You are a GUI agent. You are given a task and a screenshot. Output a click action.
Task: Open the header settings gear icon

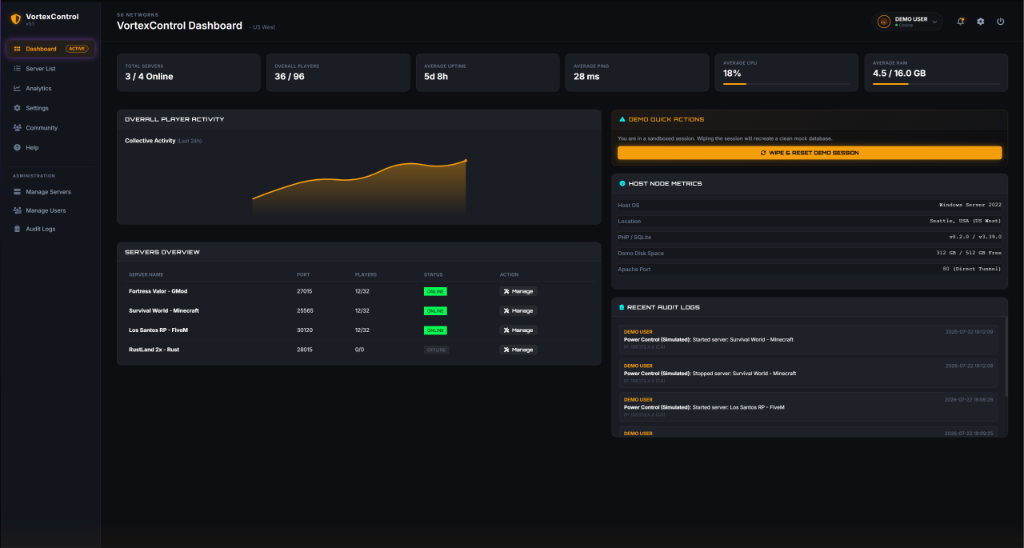click(x=980, y=22)
